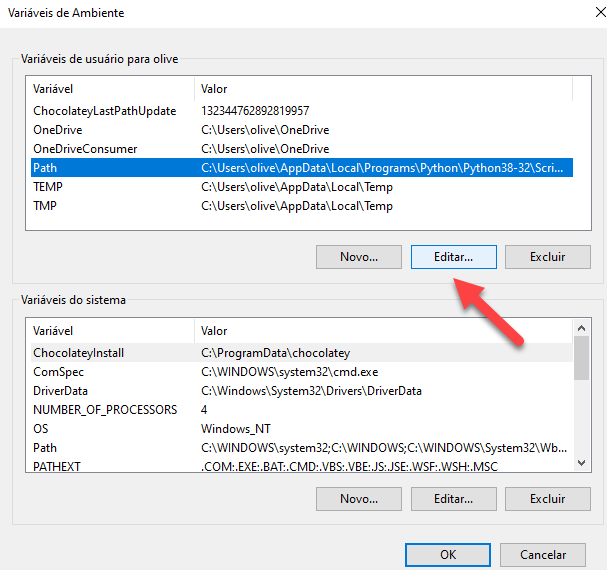Click the Windows_NT value
The width and height of the screenshot is (607, 570).
[236, 429]
